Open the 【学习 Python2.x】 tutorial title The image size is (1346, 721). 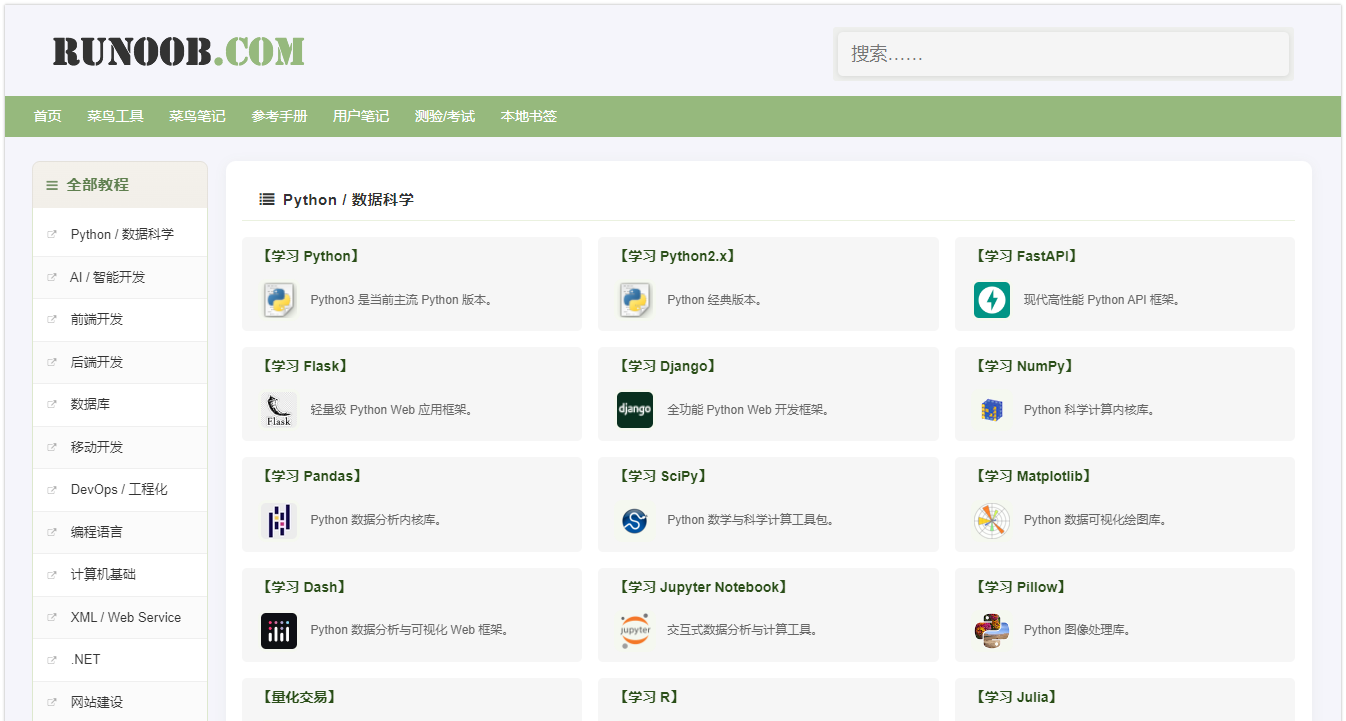[x=678, y=256]
